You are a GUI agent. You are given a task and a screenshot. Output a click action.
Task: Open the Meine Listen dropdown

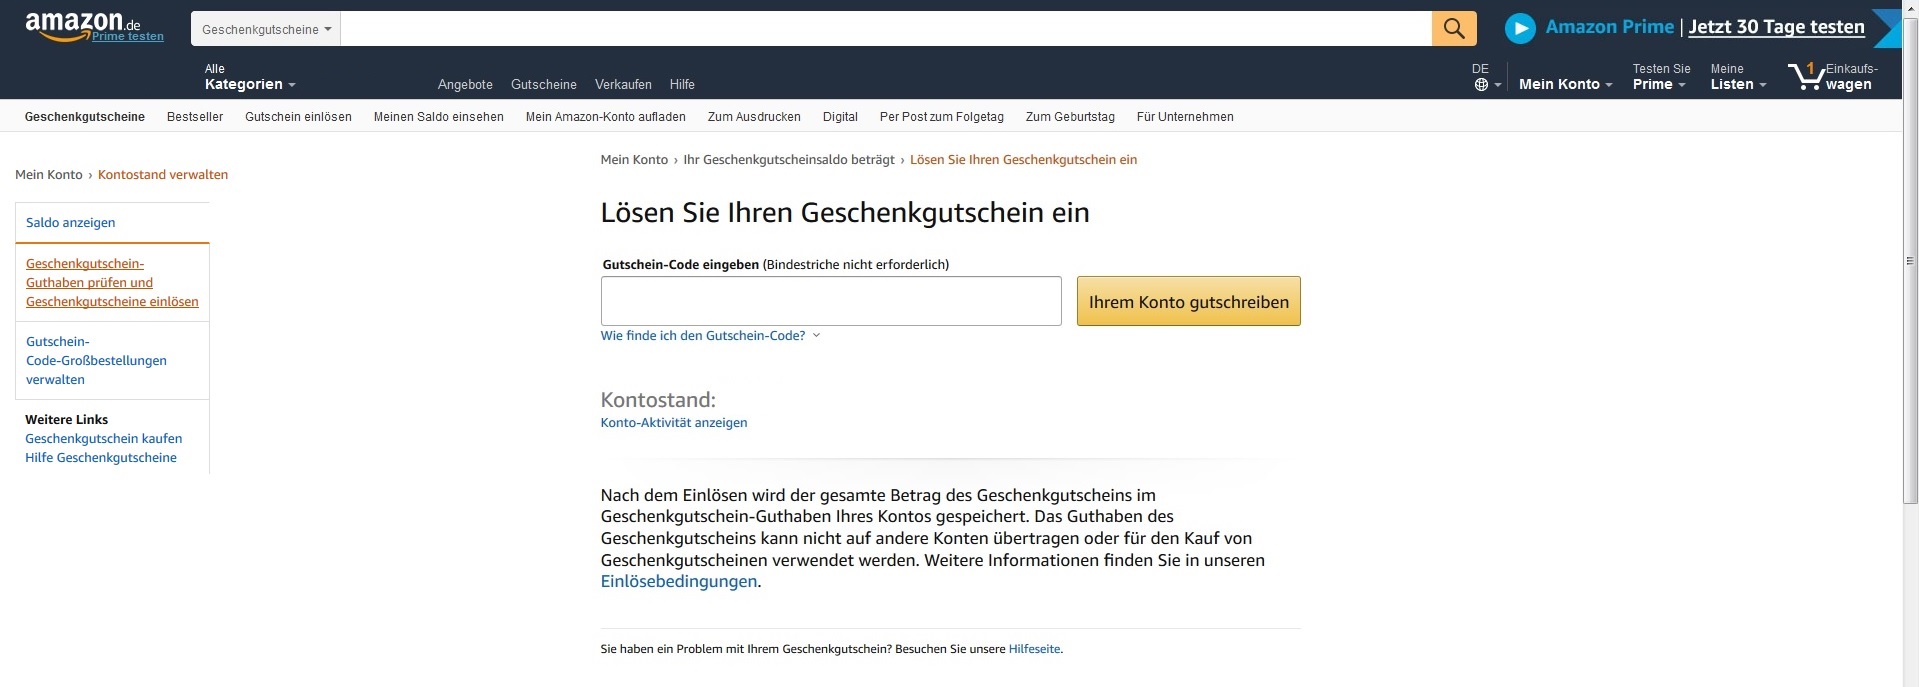click(1737, 77)
